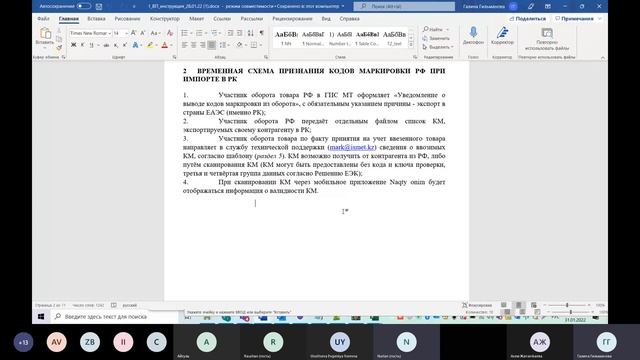
Task: Open the numbered list dropdown
Action: click(x=207, y=33)
